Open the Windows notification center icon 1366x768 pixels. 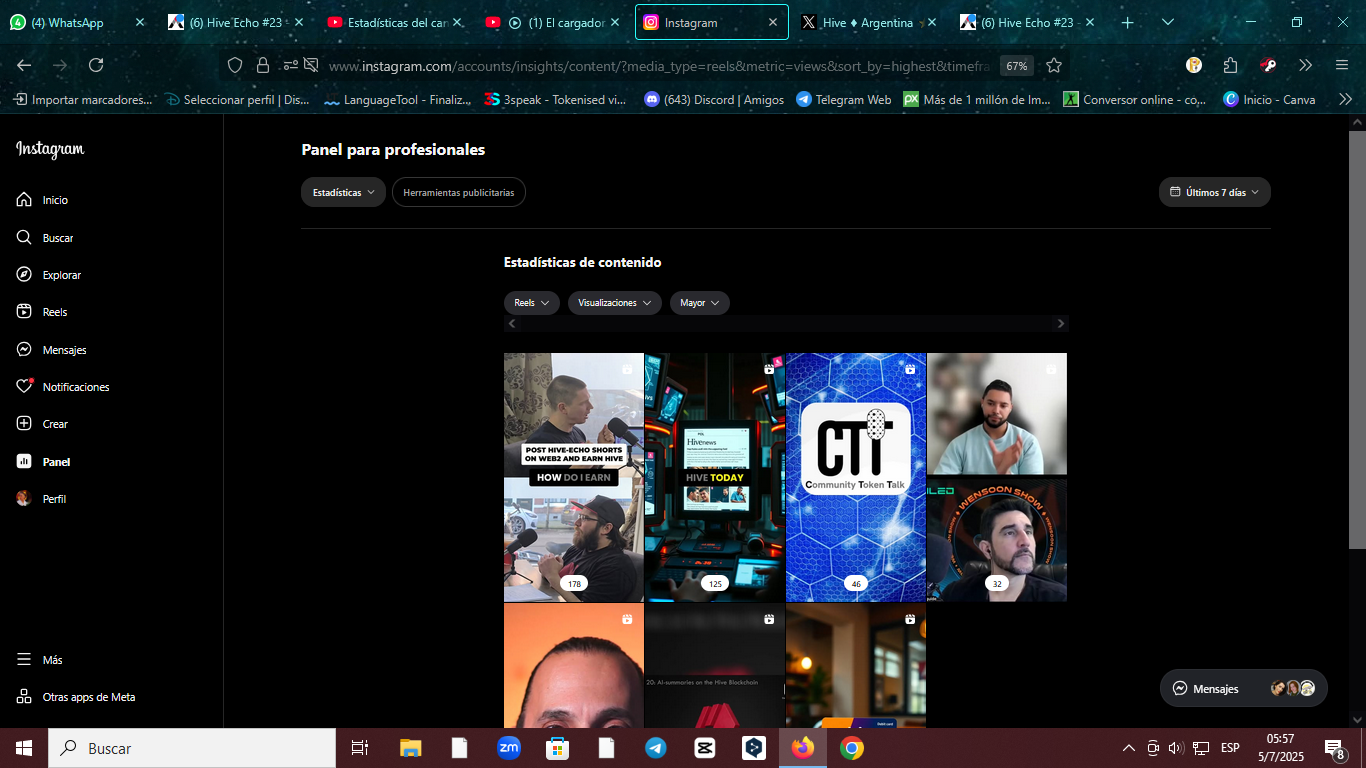tap(1334, 748)
